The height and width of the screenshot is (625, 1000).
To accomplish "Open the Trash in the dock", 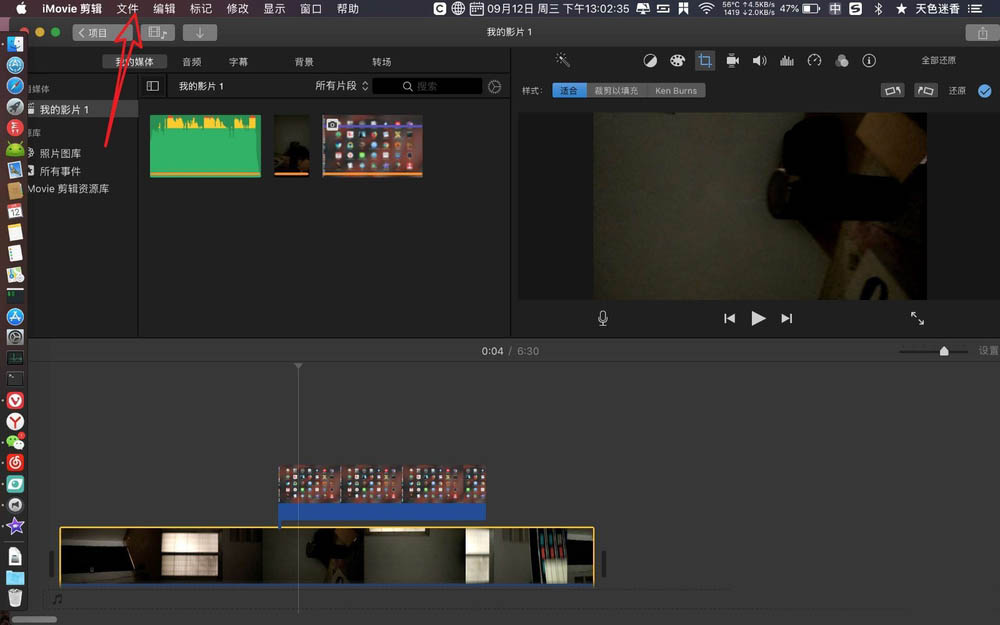I will [x=15, y=598].
